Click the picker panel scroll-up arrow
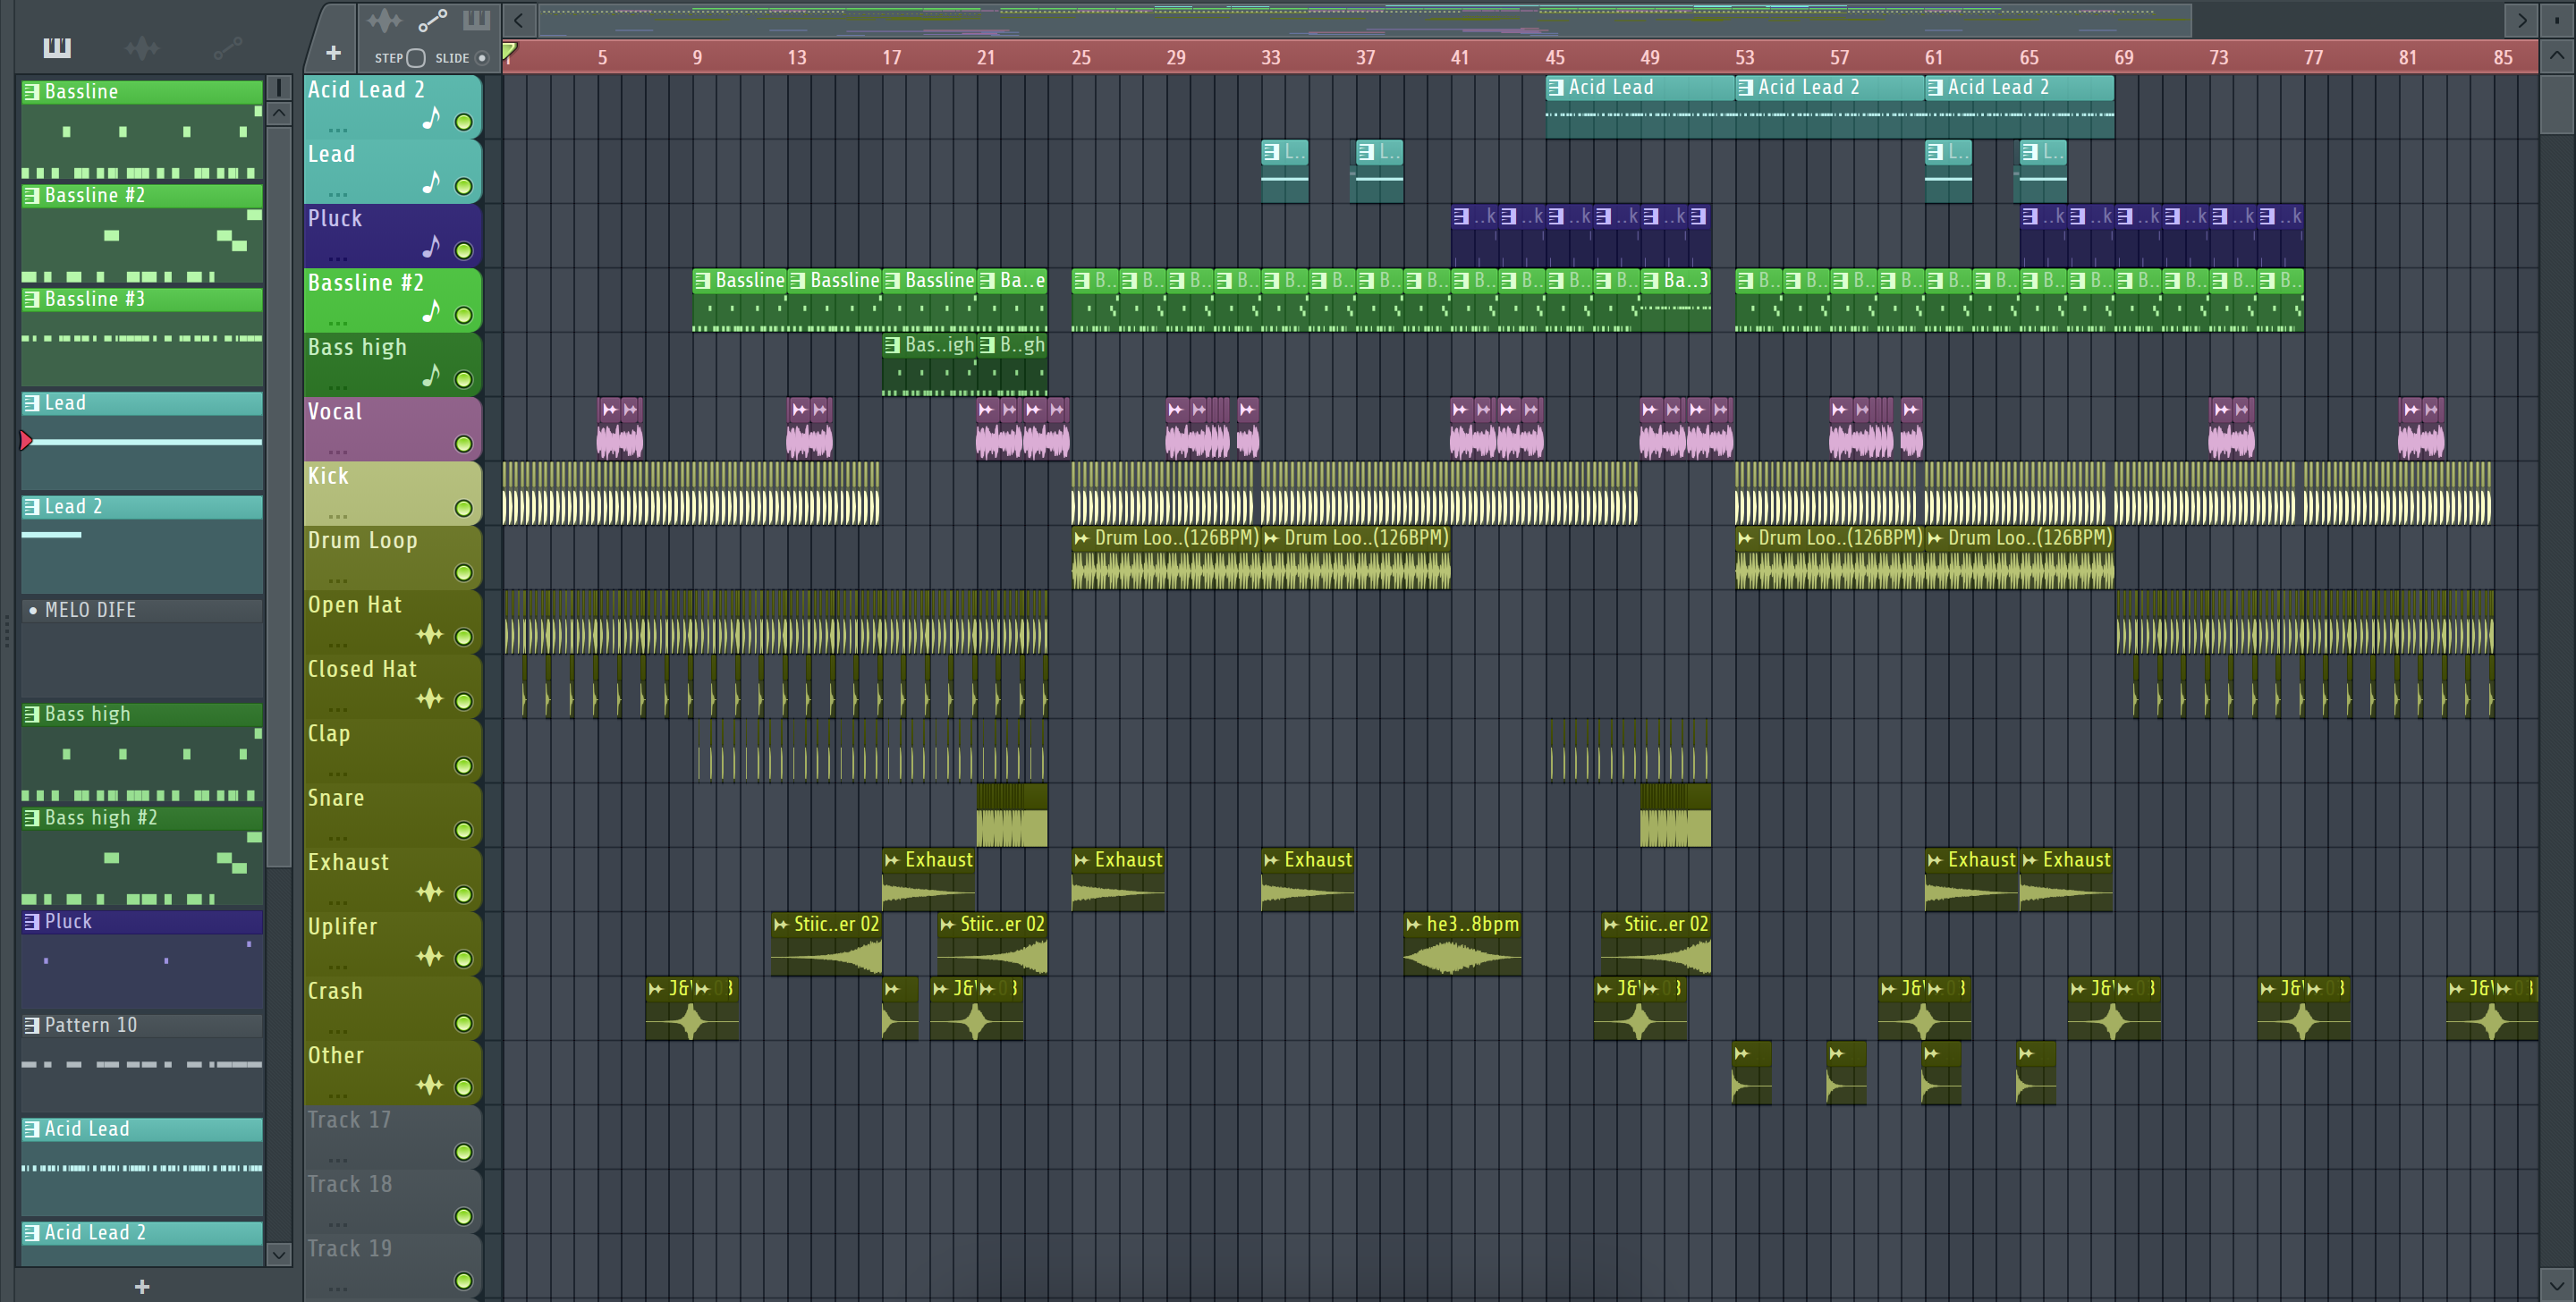Viewport: 2576px width, 1302px height. pos(279,113)
